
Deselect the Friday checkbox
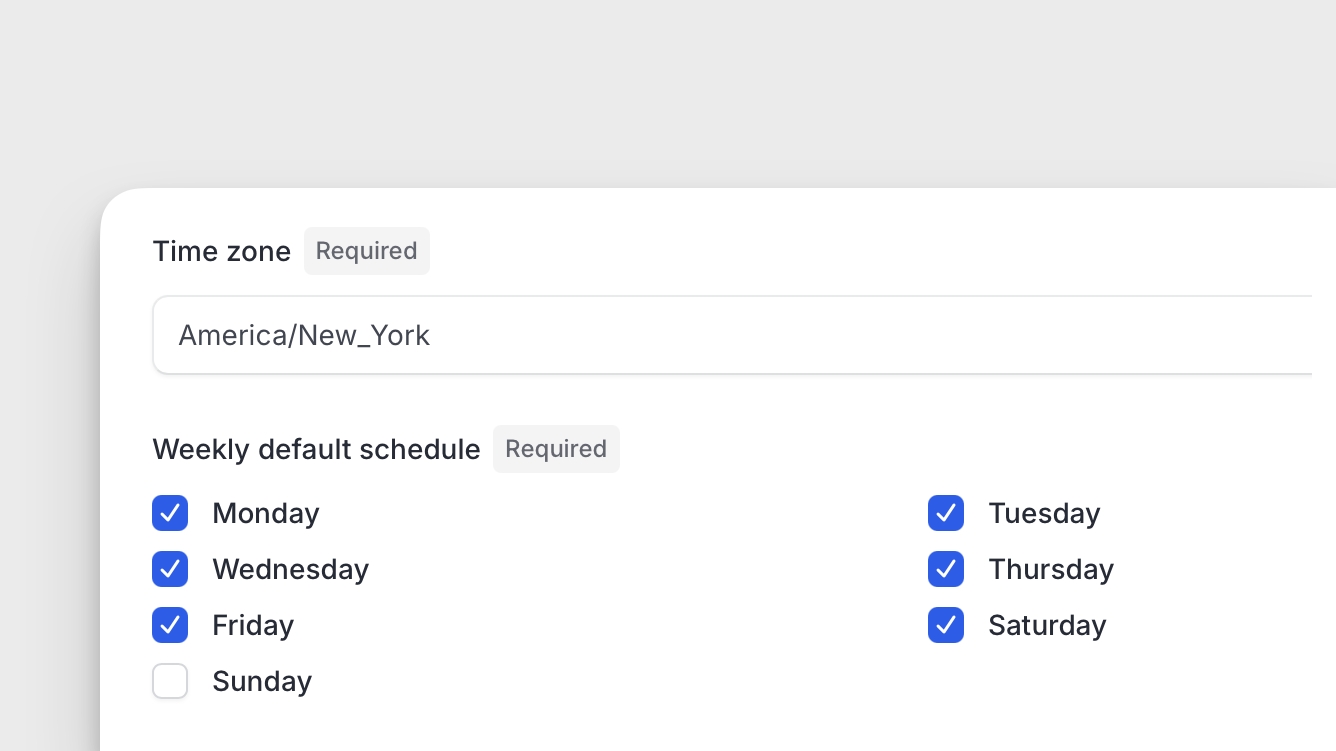(170, 625)
